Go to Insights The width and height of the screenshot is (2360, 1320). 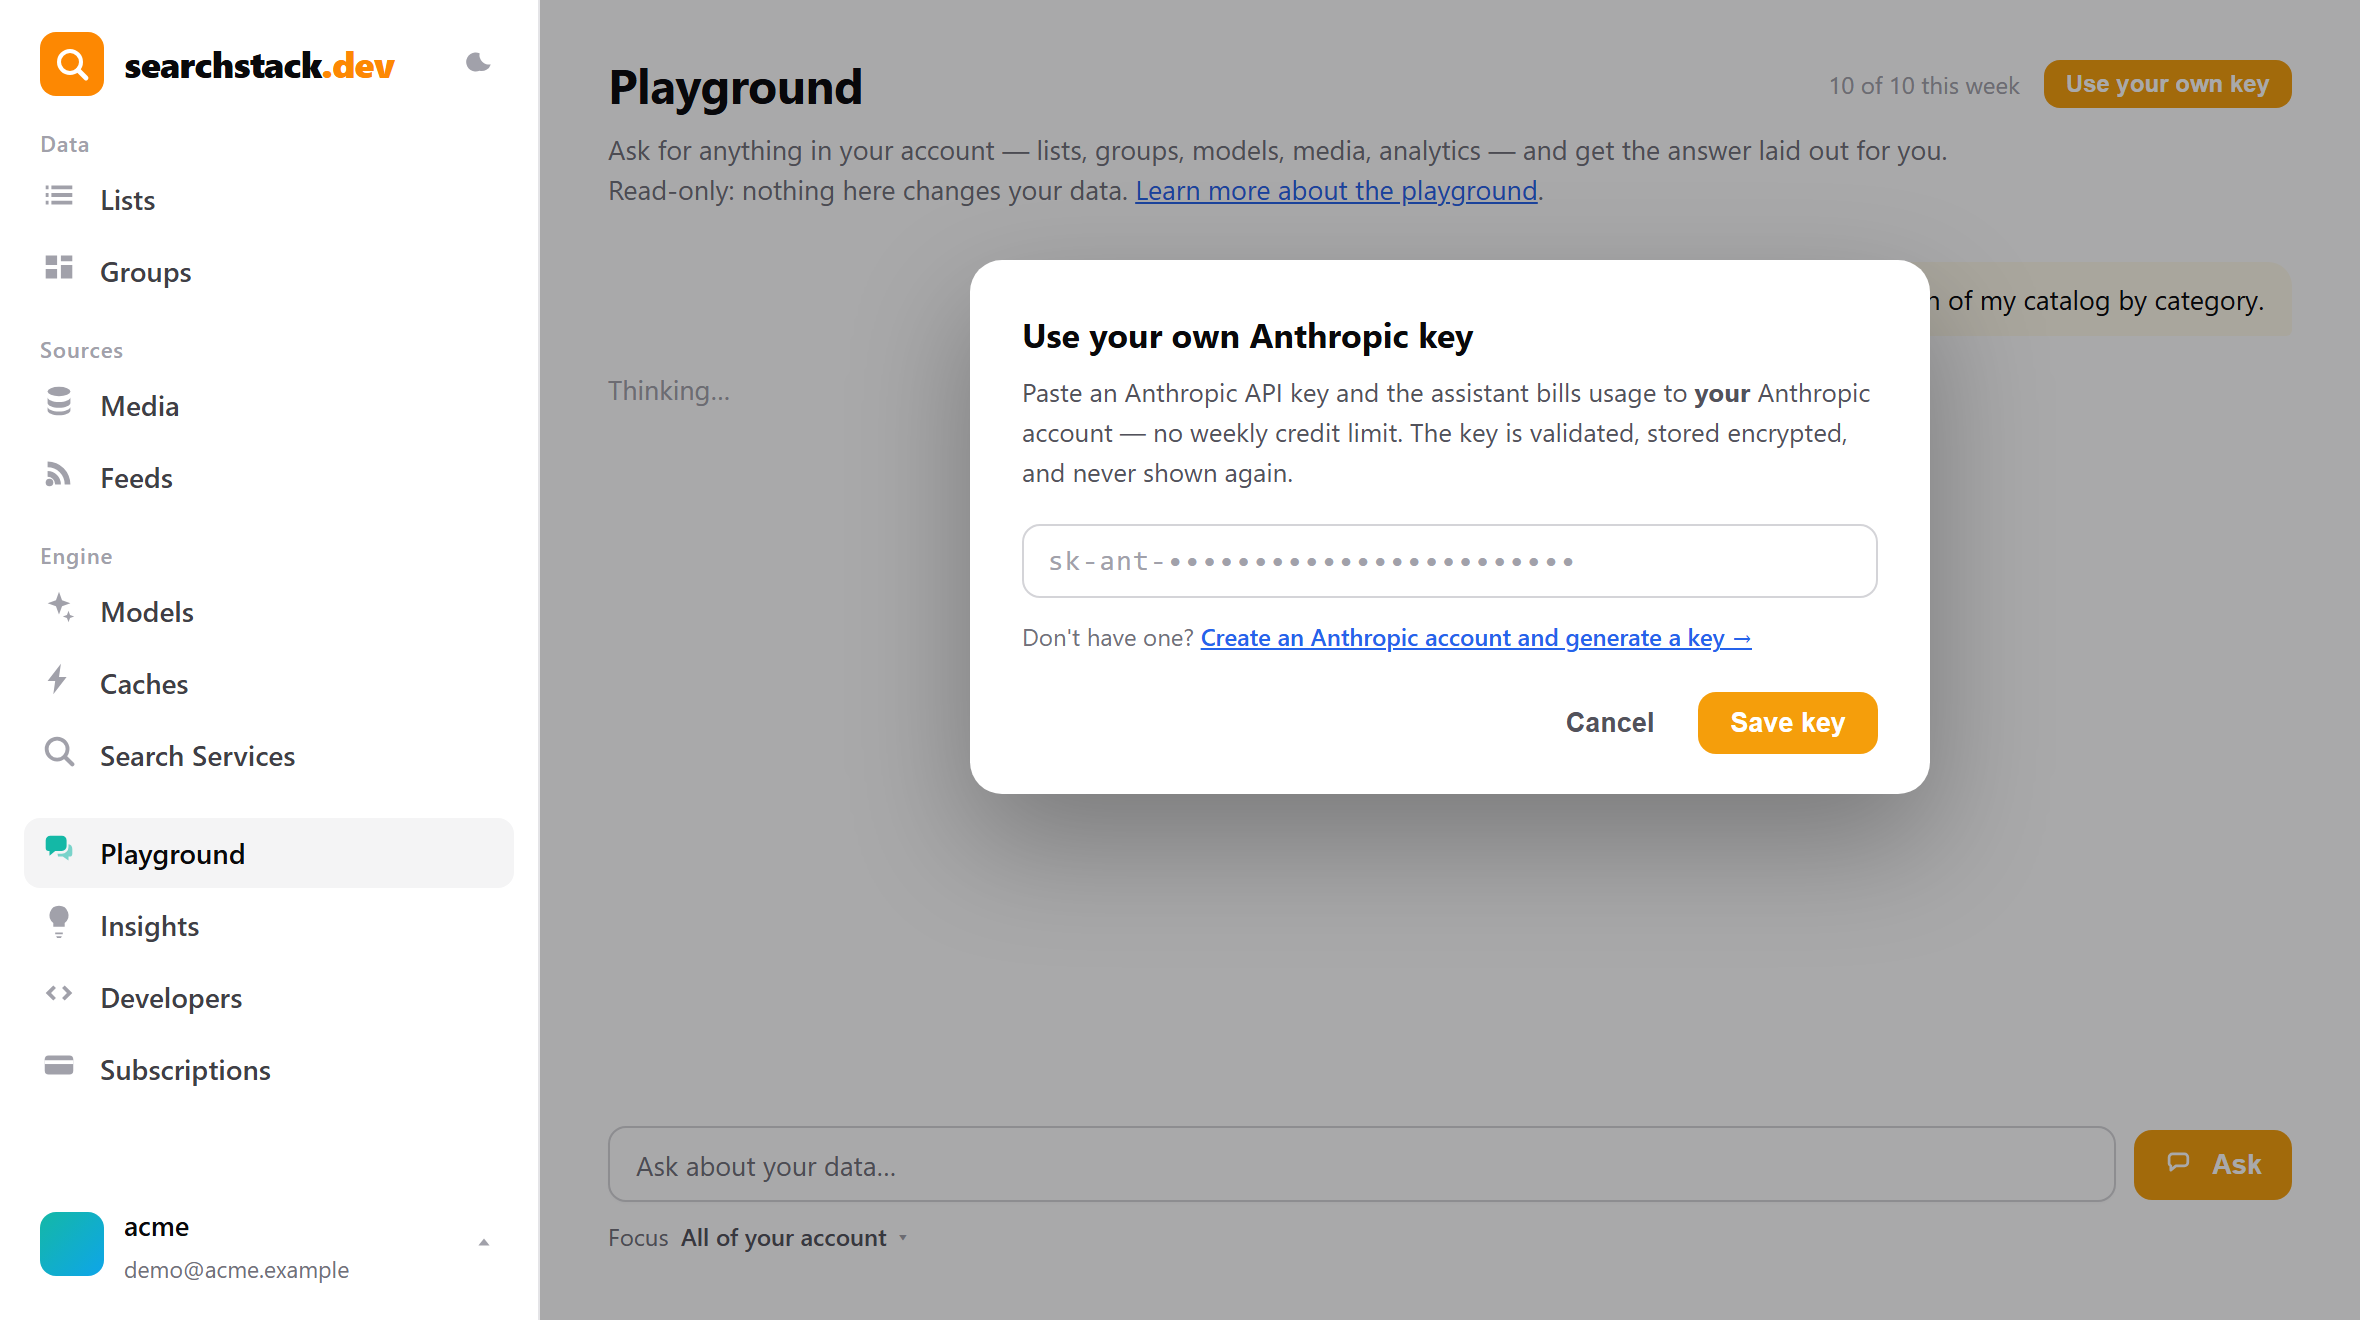click(269, 926)
